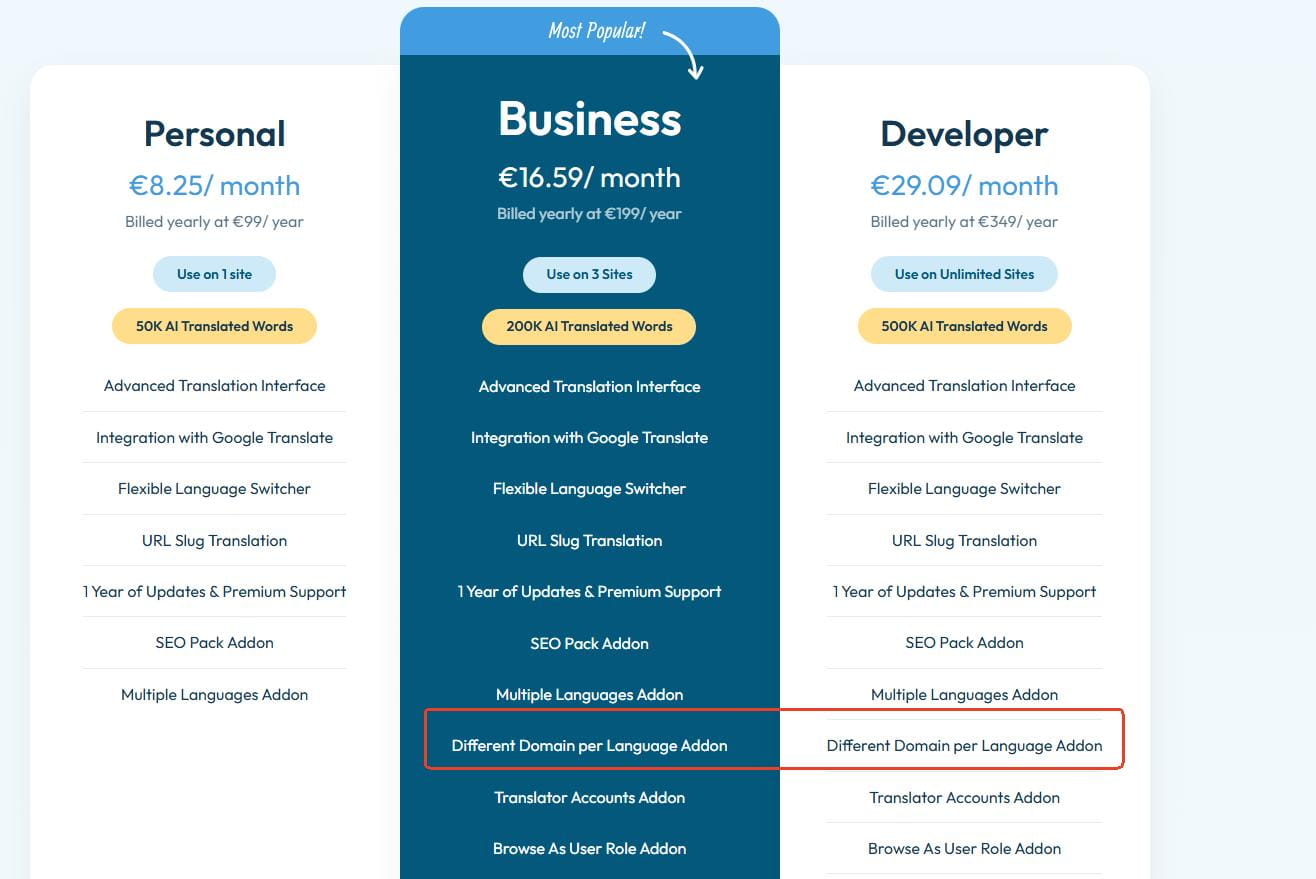Click 'Billed yearly at €349/ year' text
This screenshot has width=1316, height=879.
pyautogui.click(x=964, y=222)
